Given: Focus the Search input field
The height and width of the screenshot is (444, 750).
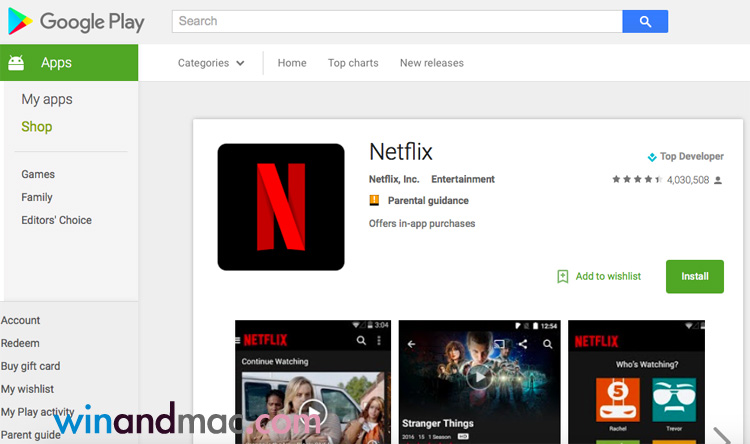Looking at the screenshot, I should pyautogui.click(x=397, y=21).
